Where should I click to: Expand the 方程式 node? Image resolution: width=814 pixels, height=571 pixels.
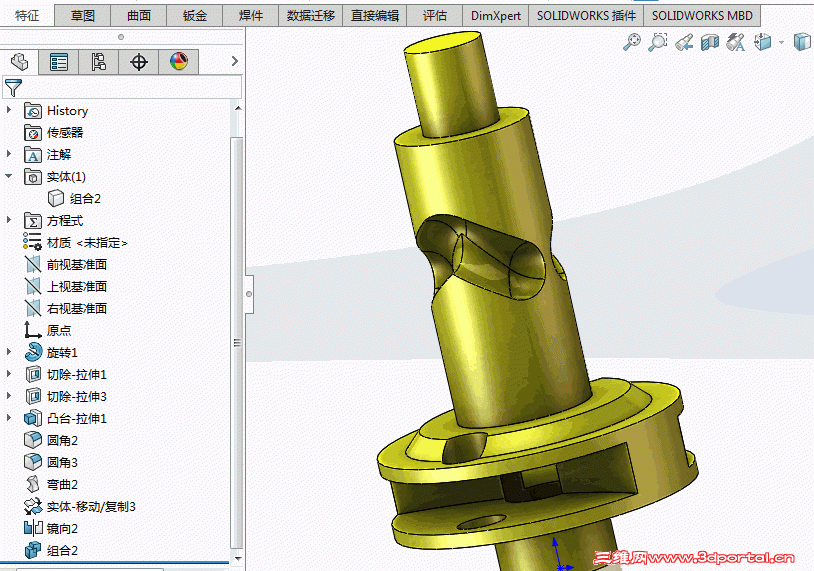(x=9, y=220)
